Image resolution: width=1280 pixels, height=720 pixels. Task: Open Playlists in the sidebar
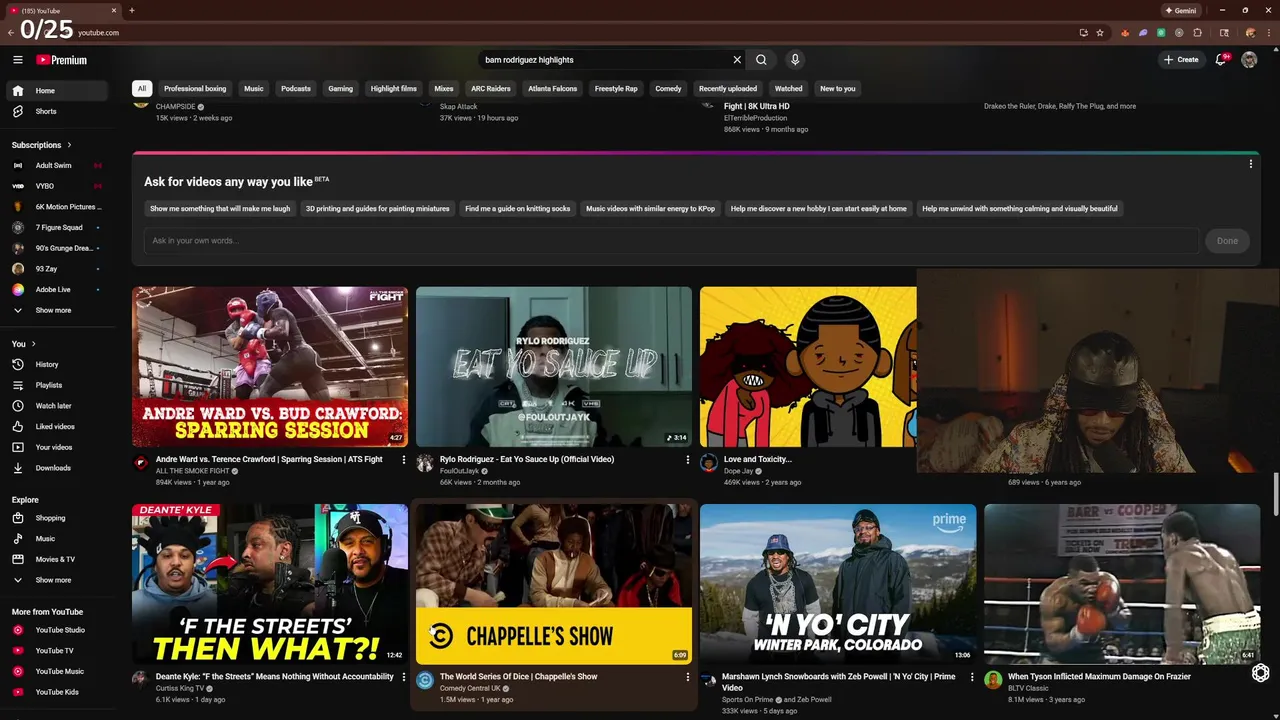coord(58,385)
